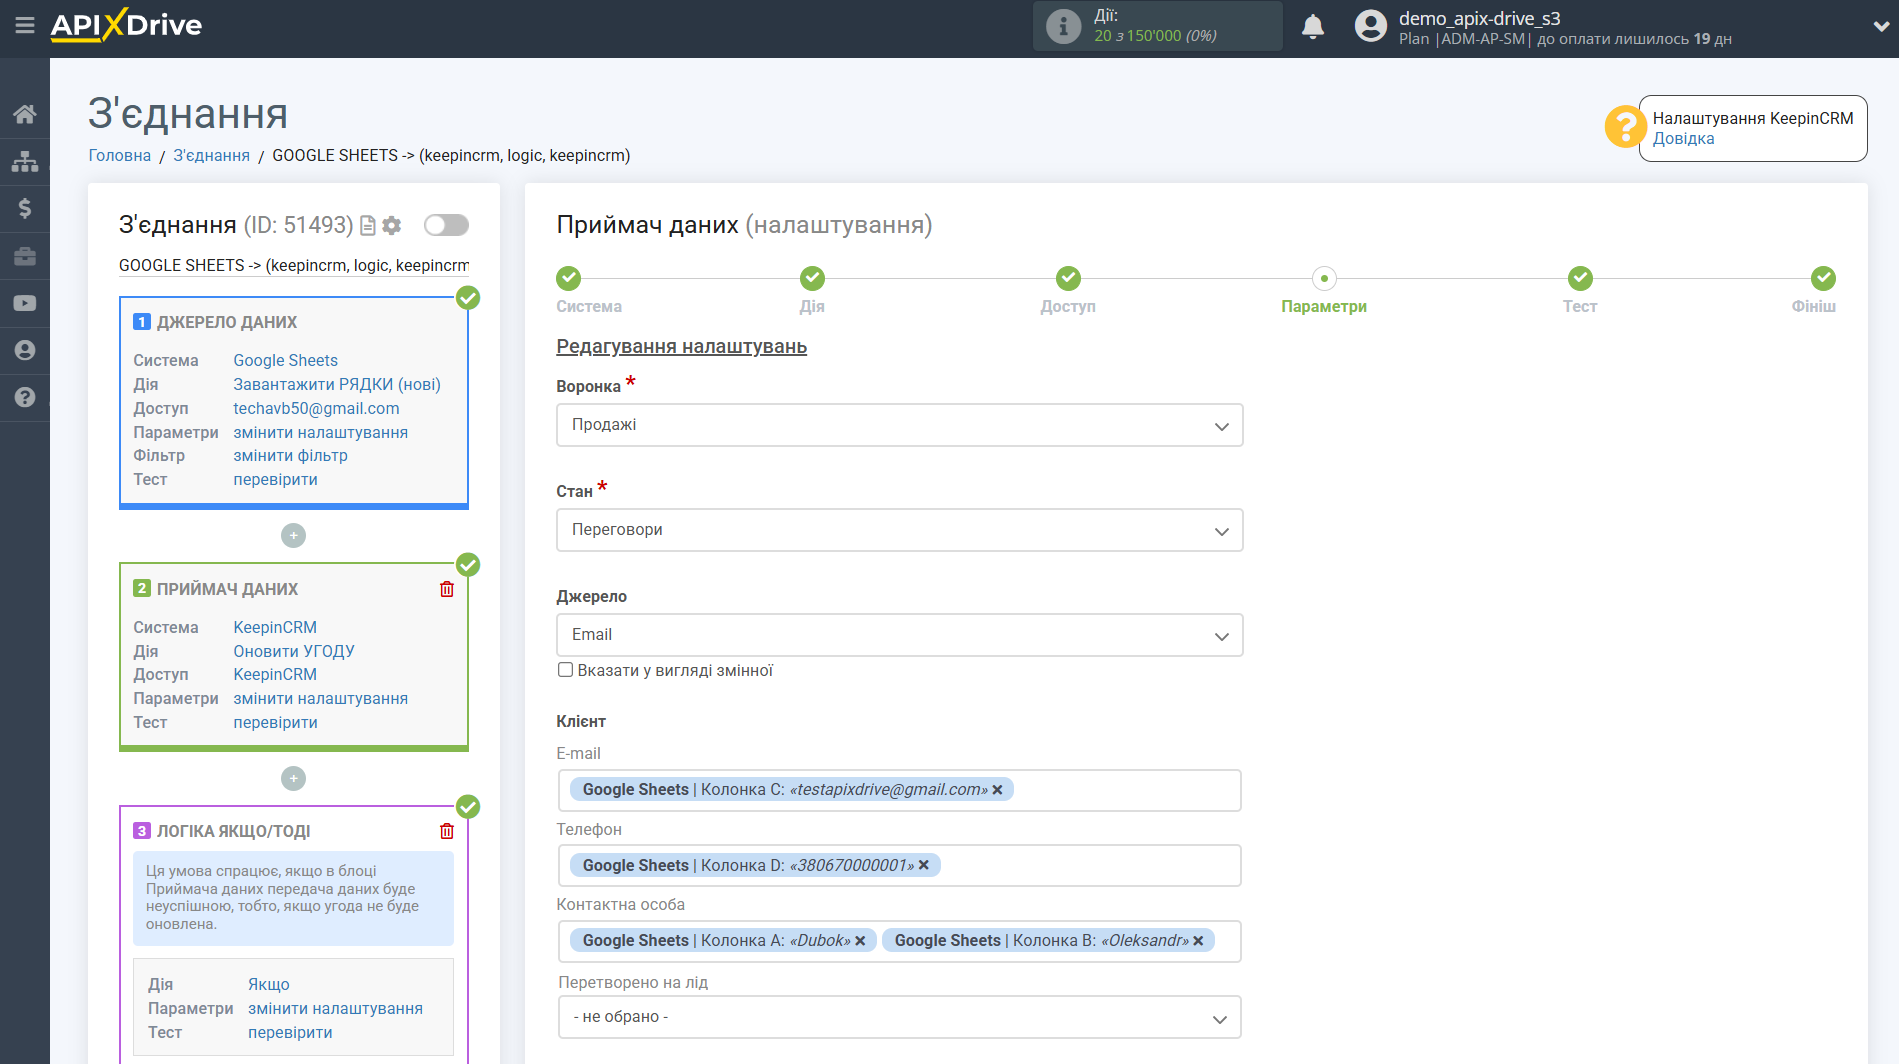Open the video tutorials sidebar icon

25,303
